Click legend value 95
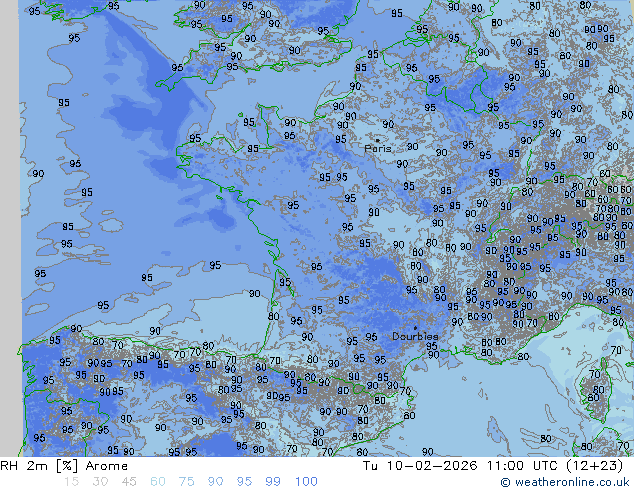Viewport: 634px width, 490px height. tap(244, 482)
